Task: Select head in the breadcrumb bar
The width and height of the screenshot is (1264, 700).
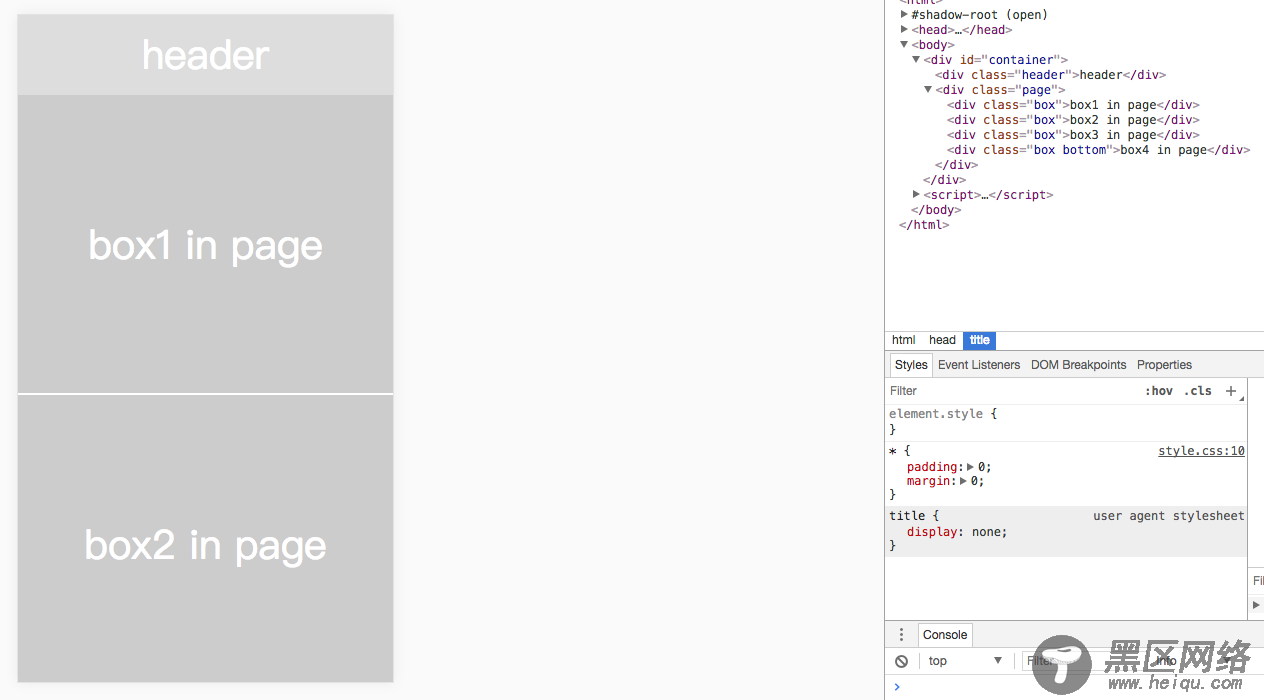Action: [x=942, y=340]
